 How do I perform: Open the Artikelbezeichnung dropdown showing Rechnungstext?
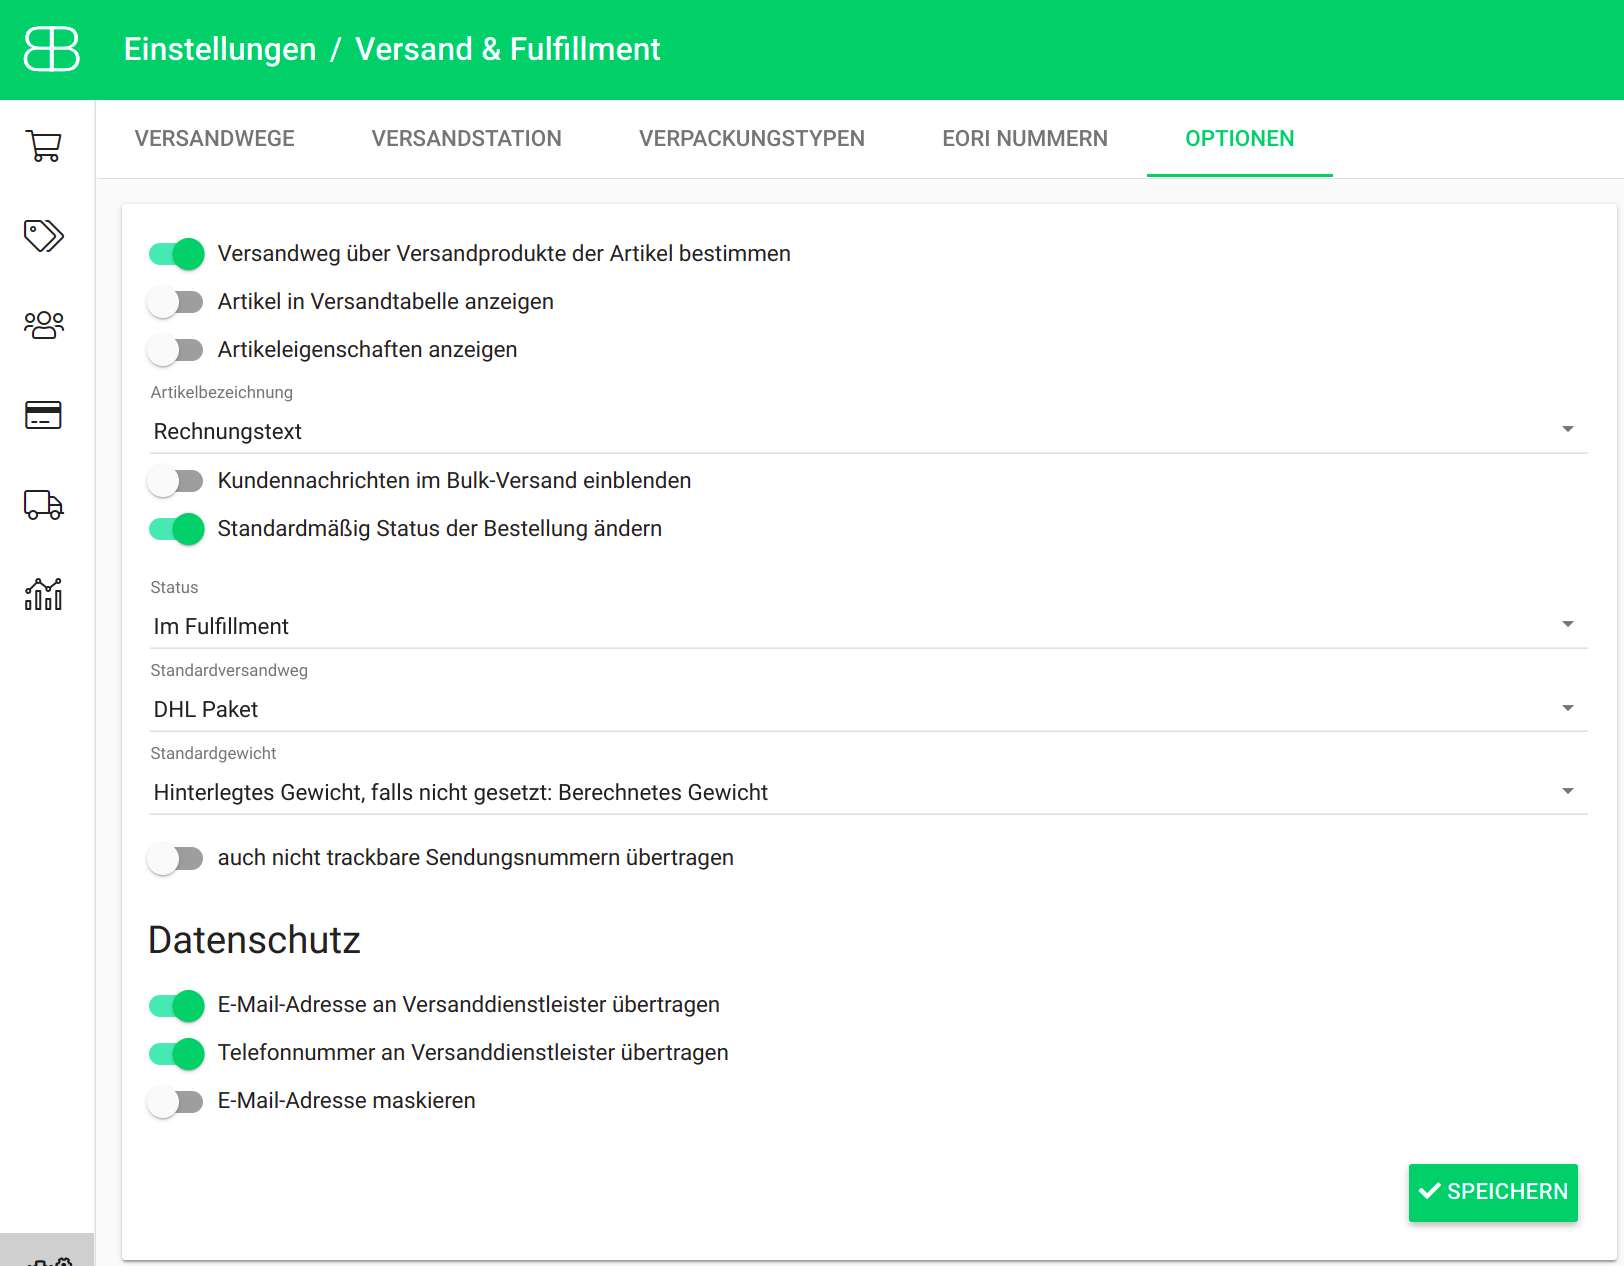coord(868,431)
